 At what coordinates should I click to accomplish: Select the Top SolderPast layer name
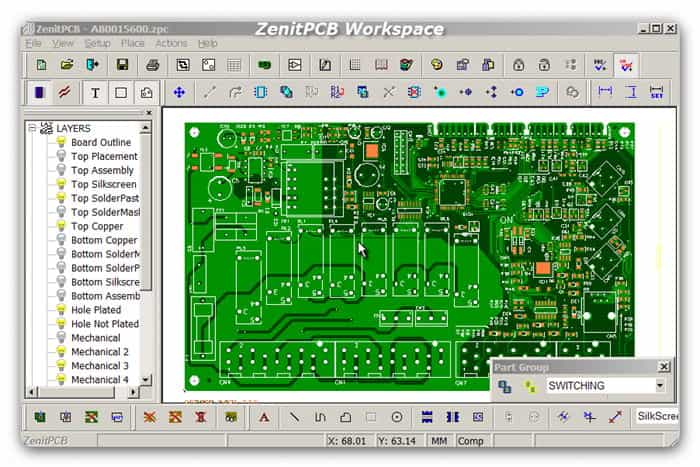tap(105, 198)
